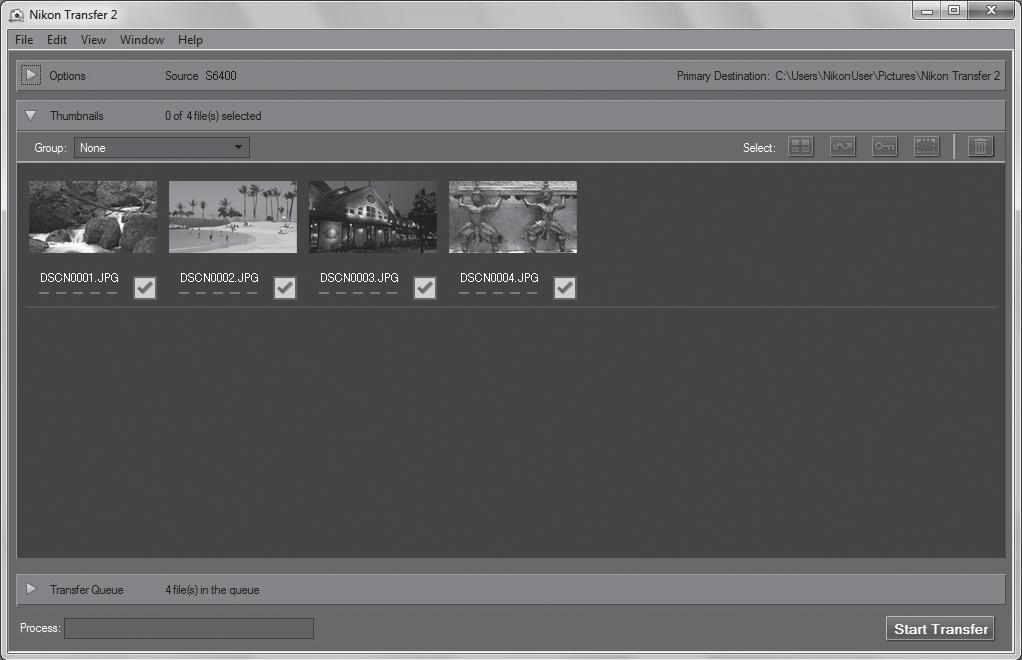Image resolution: width=1022 pixels, height=660 pixels.
Task: Click the Start Transfer button
Action: [940, 629]
